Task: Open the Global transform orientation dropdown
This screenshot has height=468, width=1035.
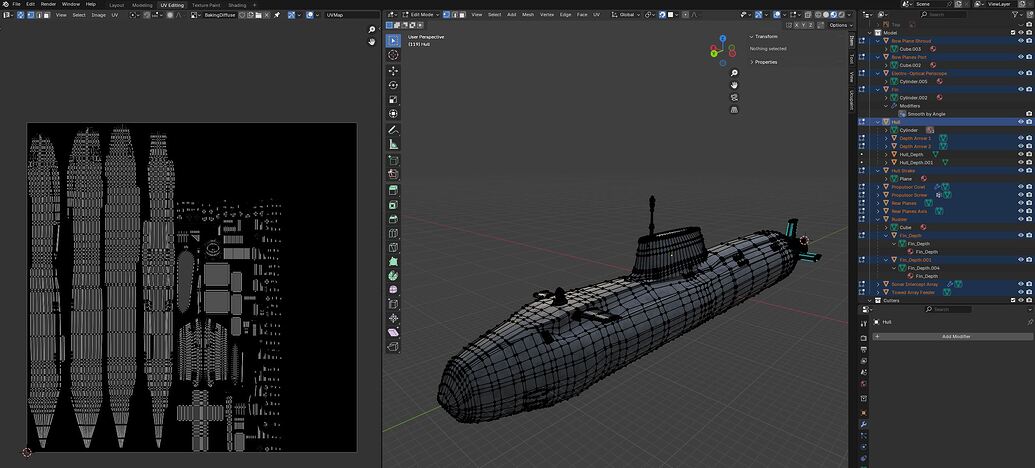Action: (624, 15)
